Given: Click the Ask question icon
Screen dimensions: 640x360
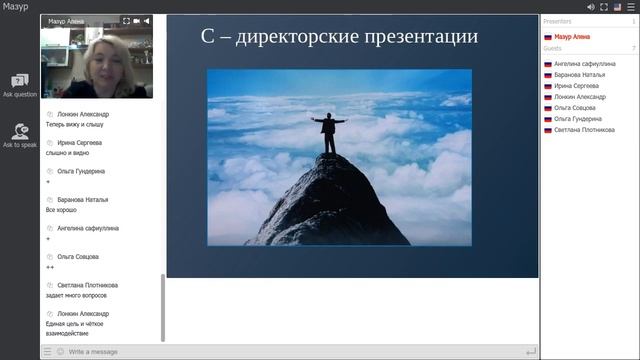Looking at the screenshot, I should click(20, 81).
